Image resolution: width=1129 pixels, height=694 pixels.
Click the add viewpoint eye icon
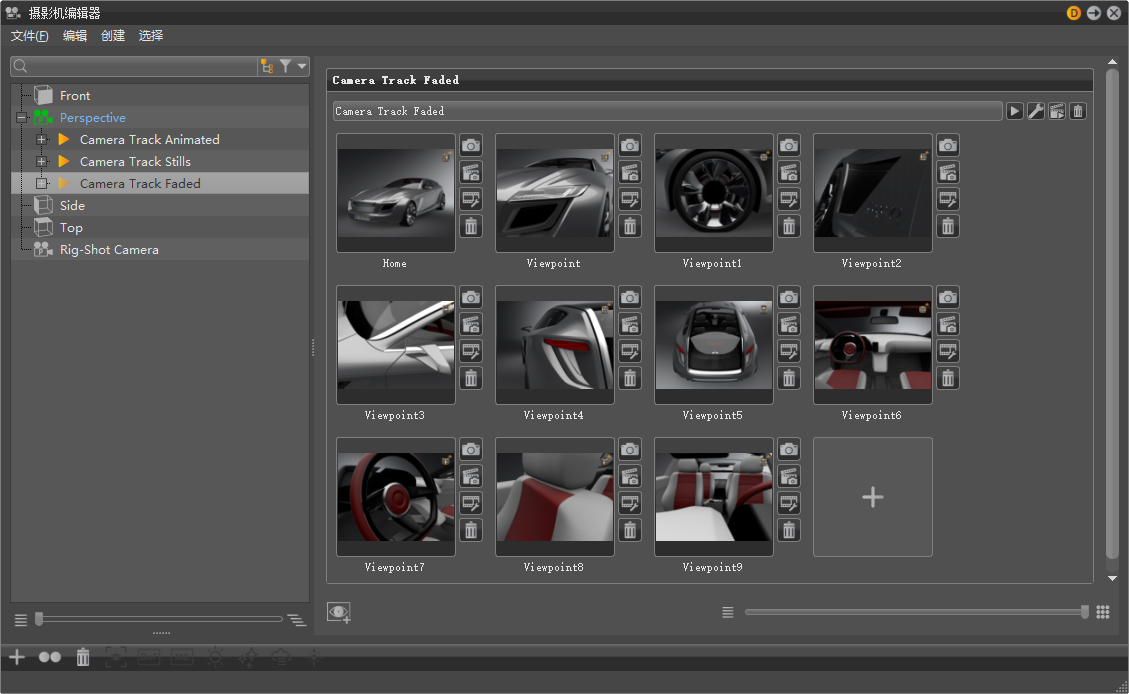click(339, 612)
